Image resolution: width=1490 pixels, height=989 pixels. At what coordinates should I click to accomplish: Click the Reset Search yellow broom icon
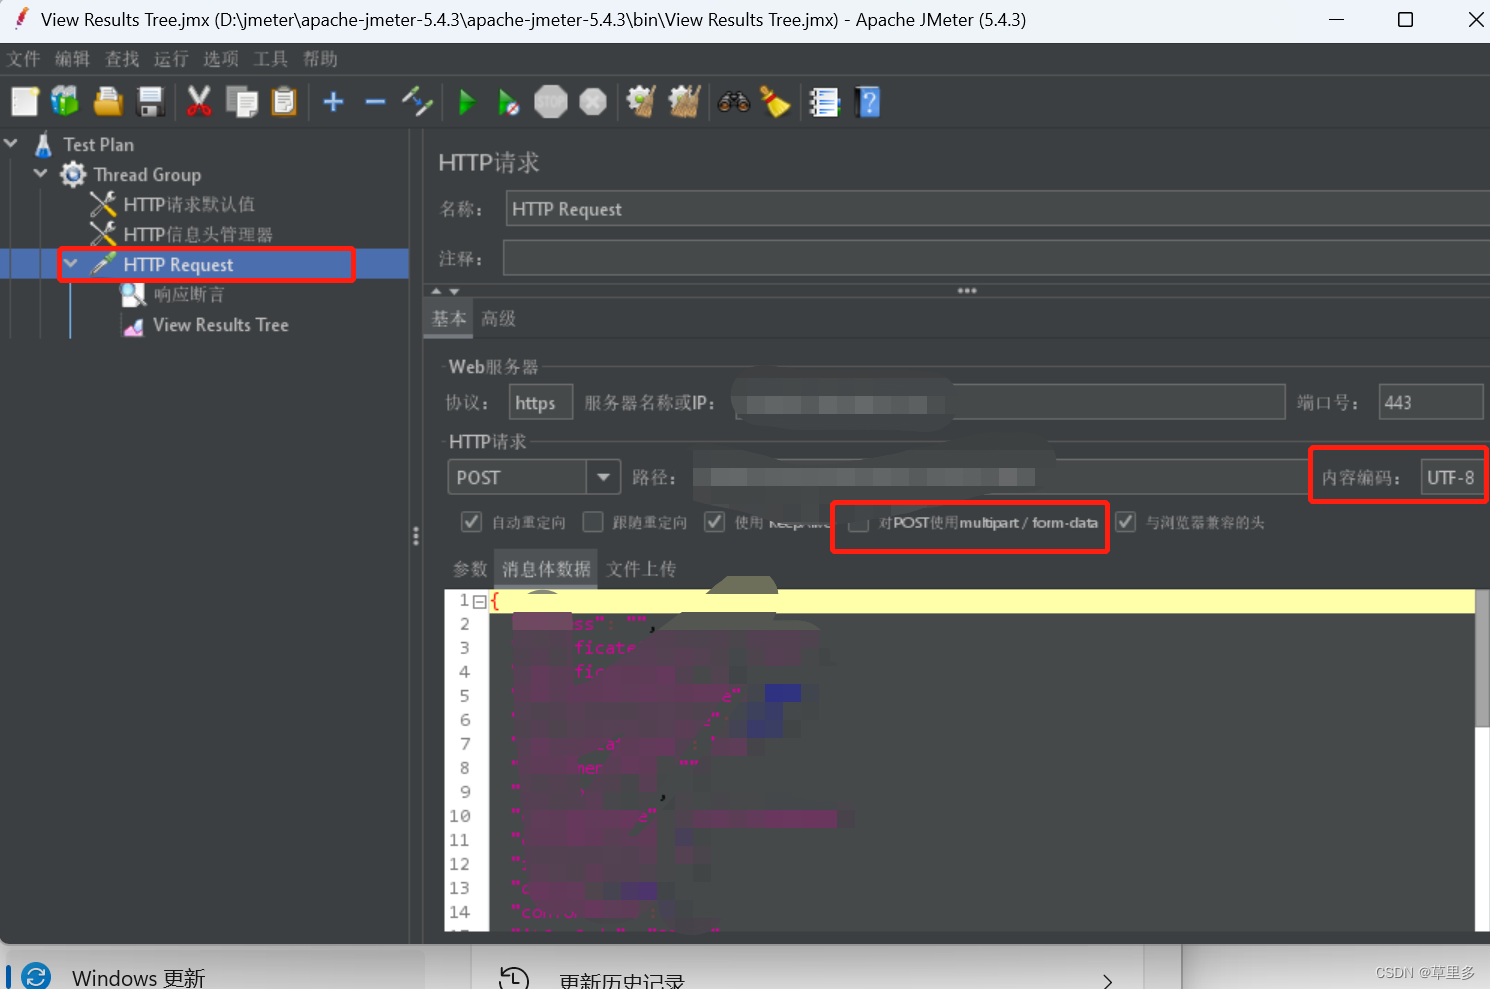pos(775,101)
